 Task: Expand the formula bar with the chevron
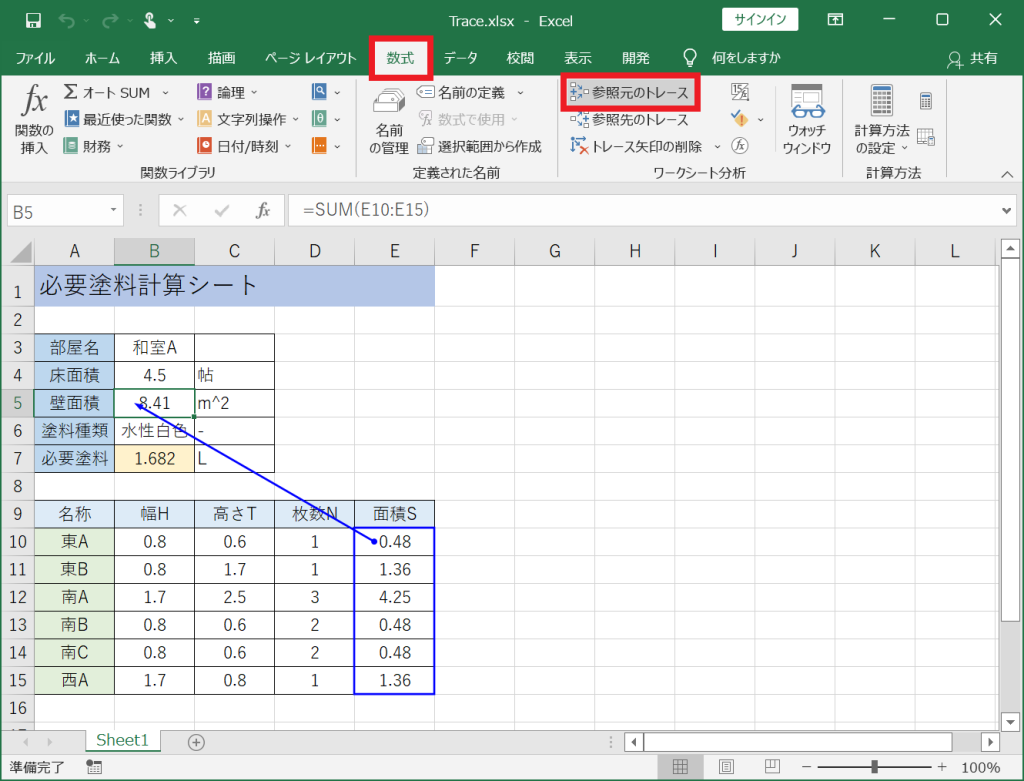click(x=1006, y=210)
